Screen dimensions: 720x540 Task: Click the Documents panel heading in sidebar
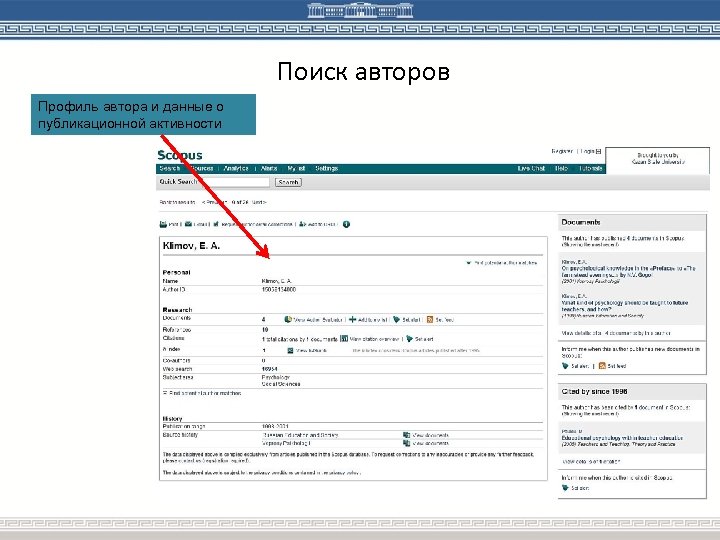[x=580, y=222]
